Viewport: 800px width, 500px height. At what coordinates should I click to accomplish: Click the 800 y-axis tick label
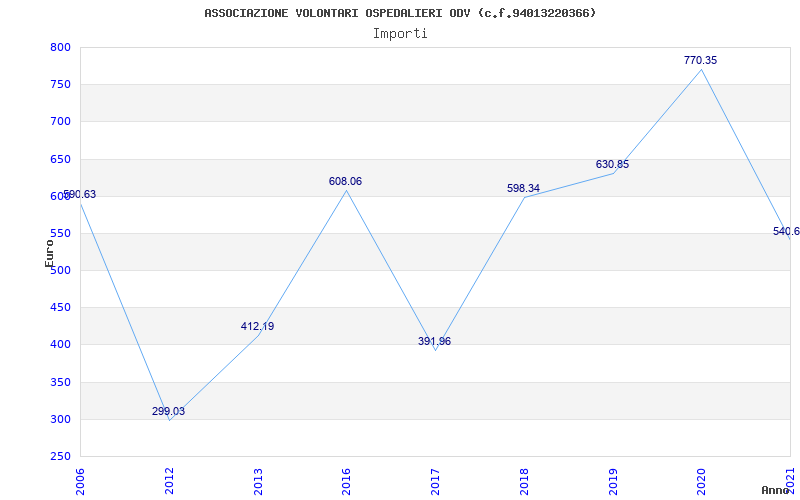(60, 47)
